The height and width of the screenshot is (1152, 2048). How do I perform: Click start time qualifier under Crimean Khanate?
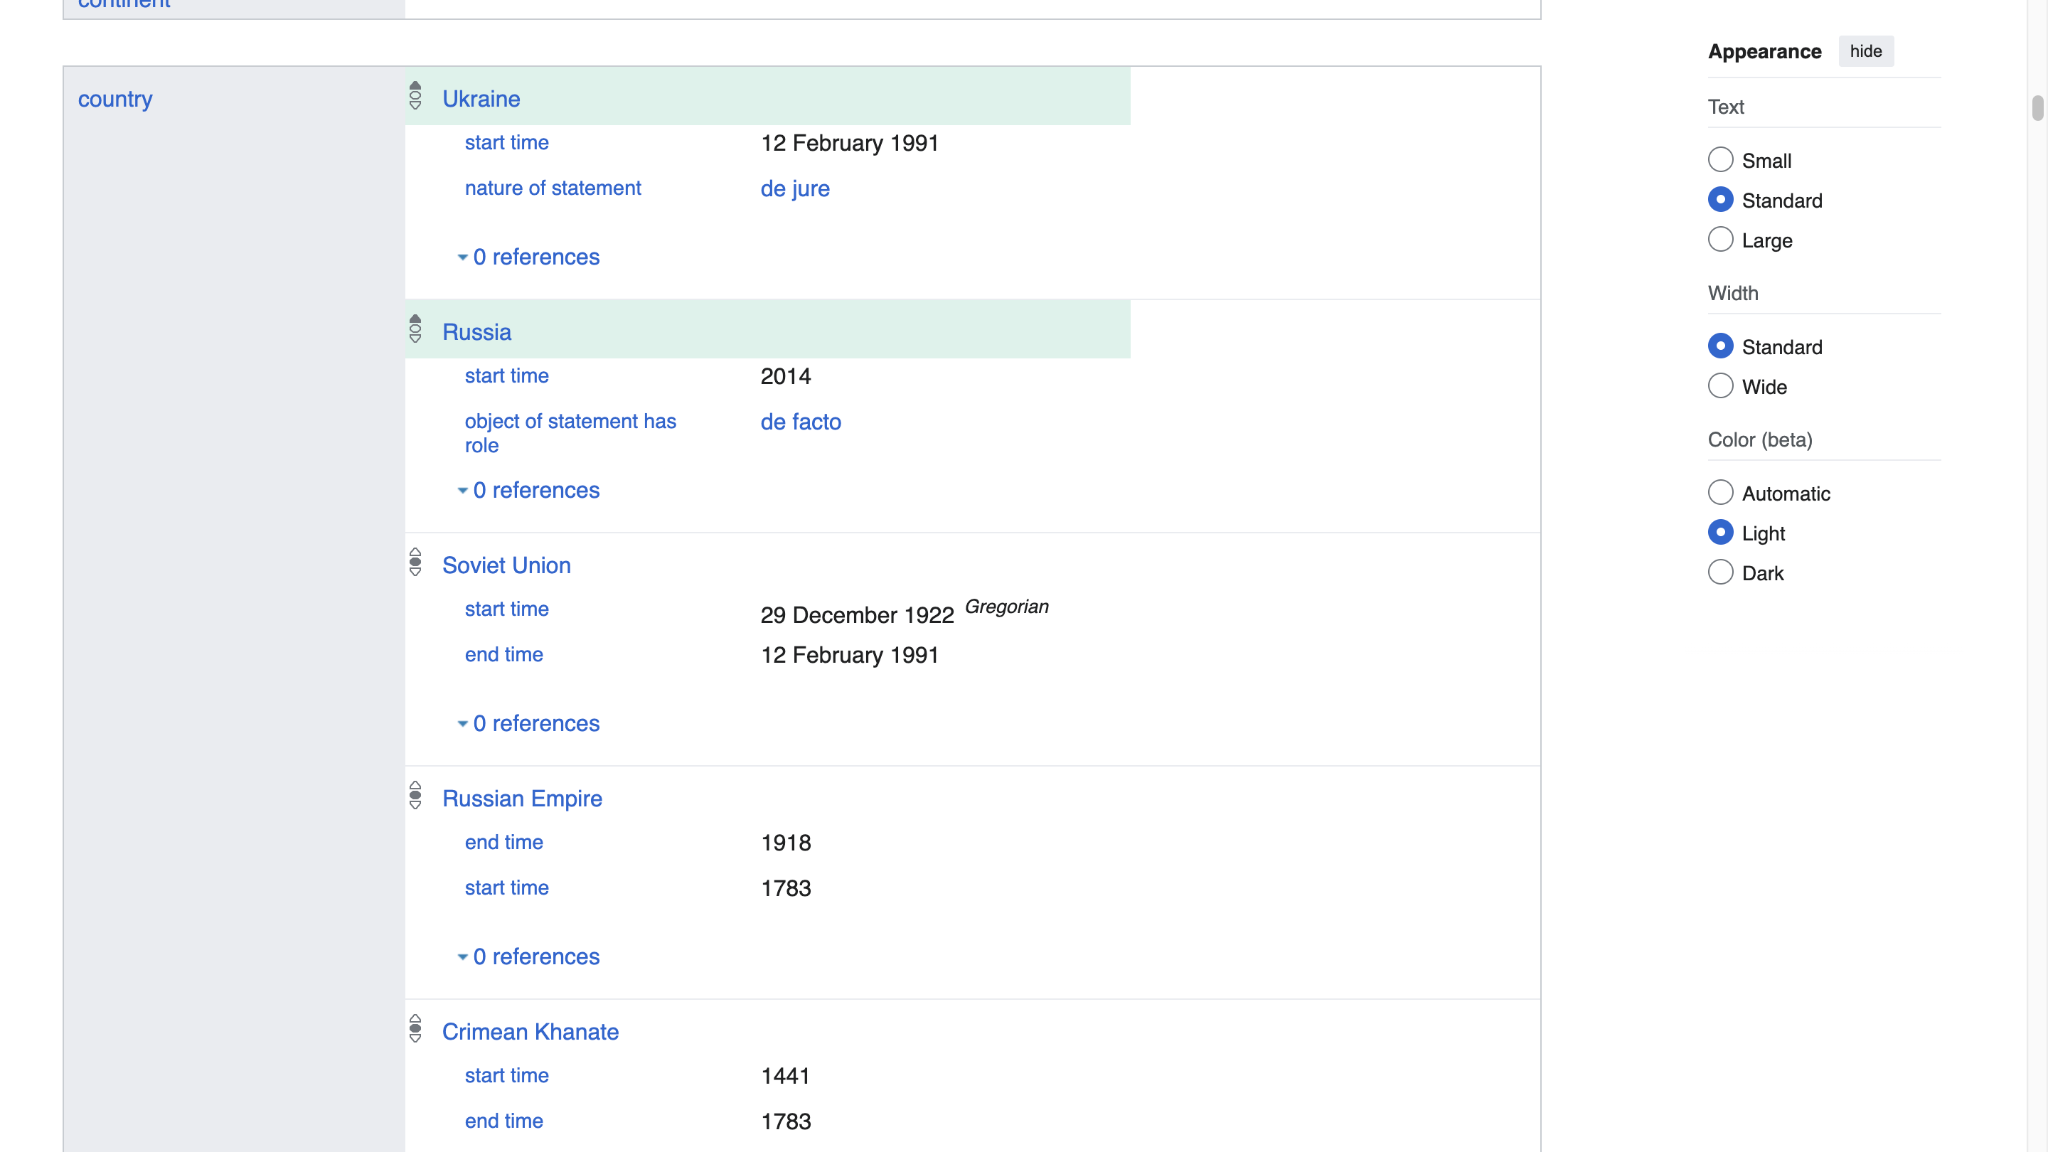507,1075
